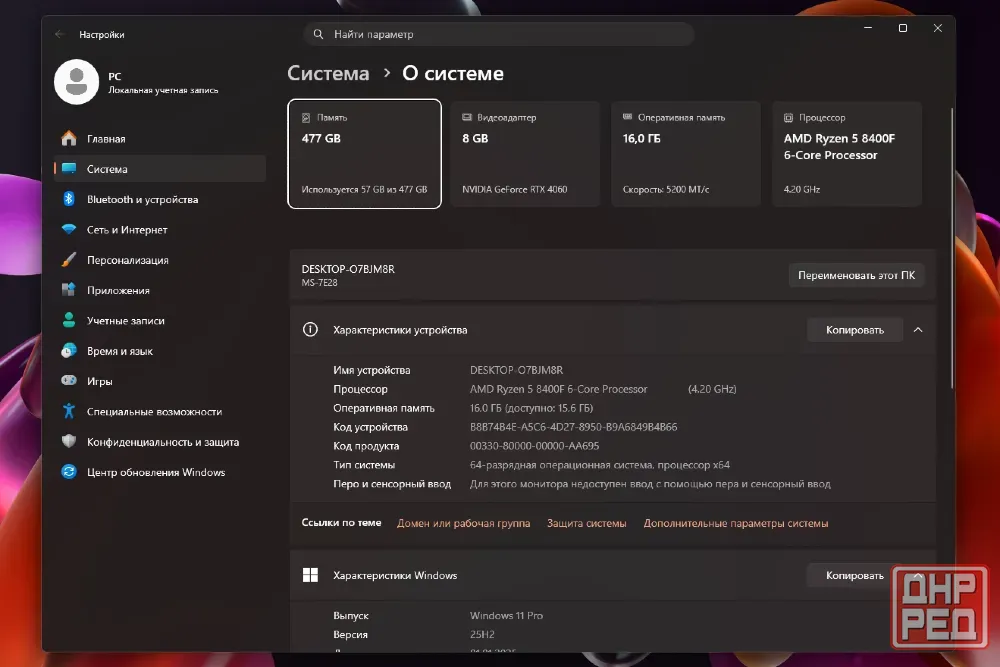Go to Сеть и Интернет
This screenshot has height=667, width=1000.
click(160, 230)
